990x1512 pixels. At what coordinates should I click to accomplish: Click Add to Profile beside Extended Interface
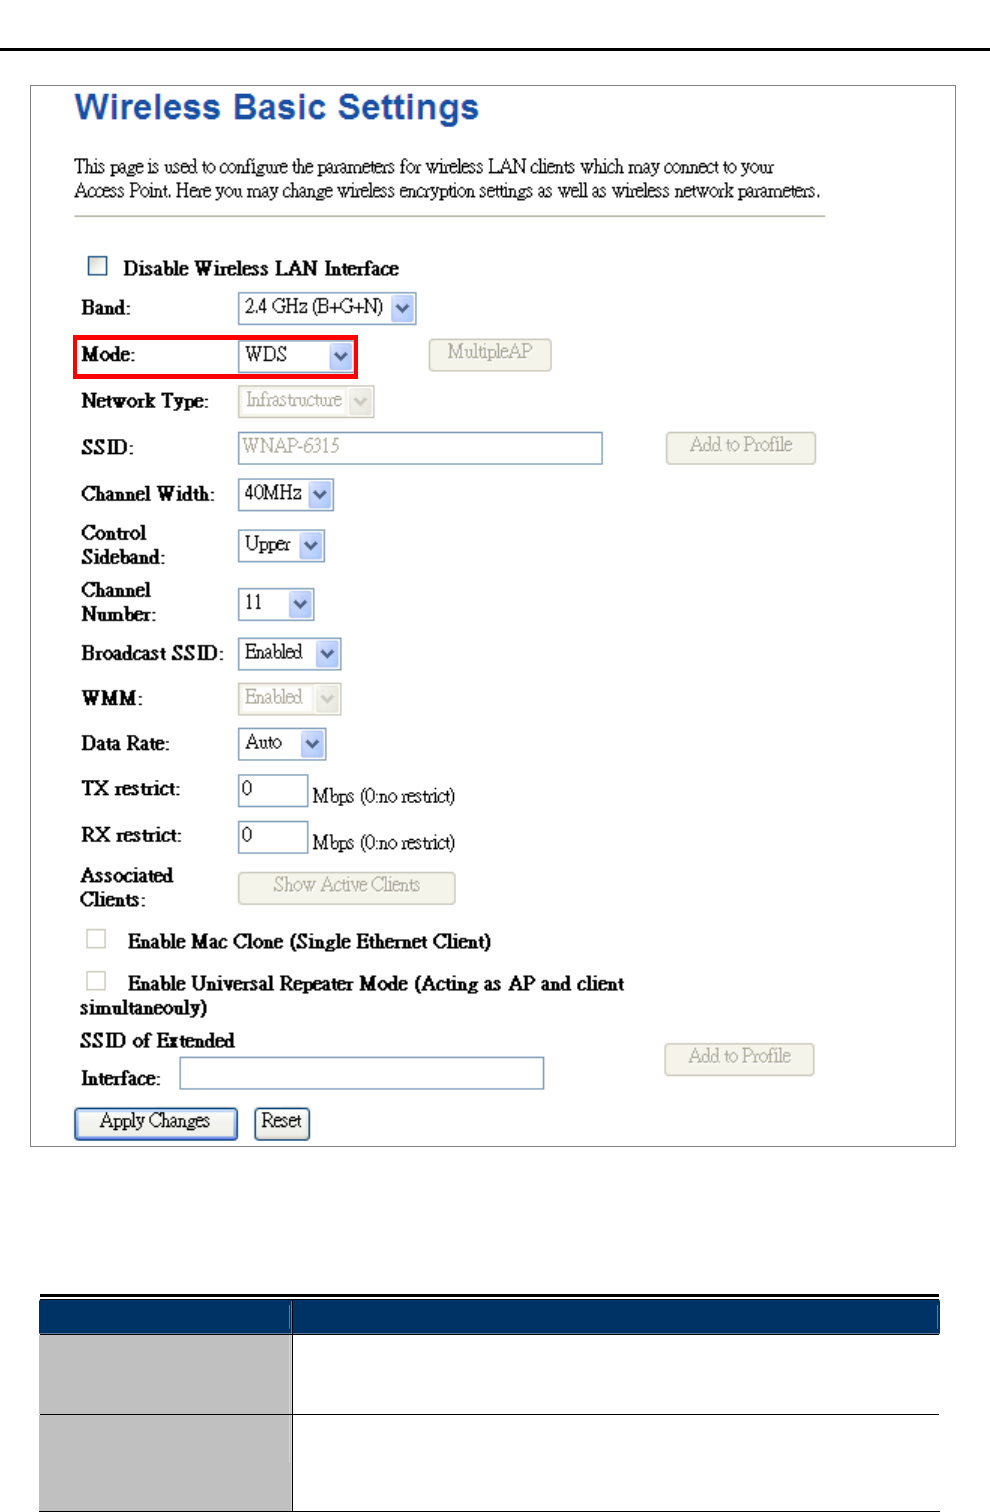click(x=740, y=1059)
